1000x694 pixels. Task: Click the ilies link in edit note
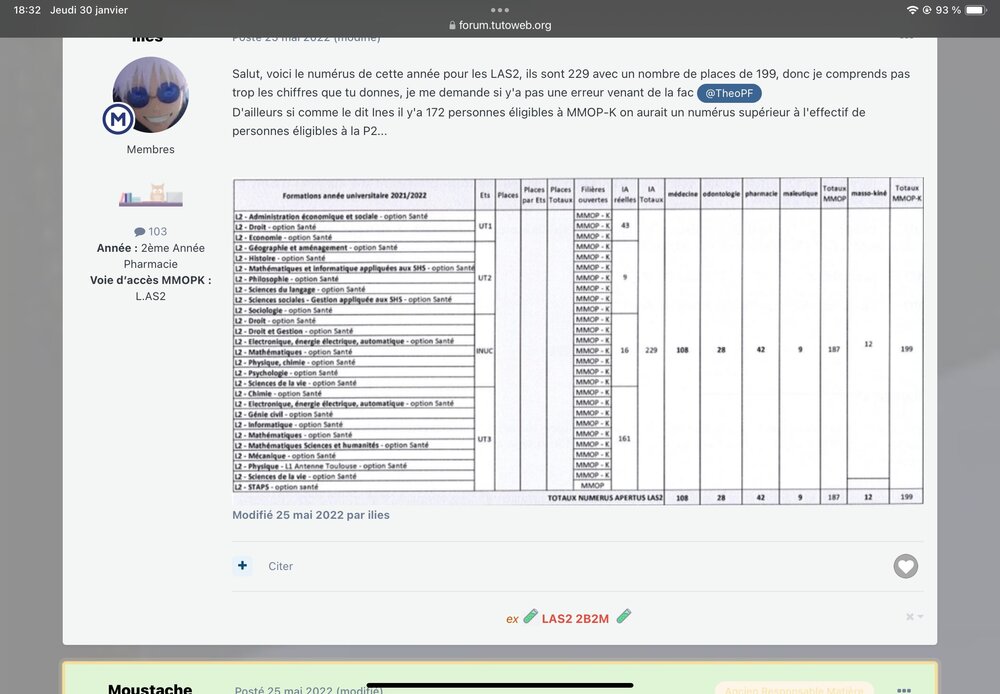coord(376,515)
